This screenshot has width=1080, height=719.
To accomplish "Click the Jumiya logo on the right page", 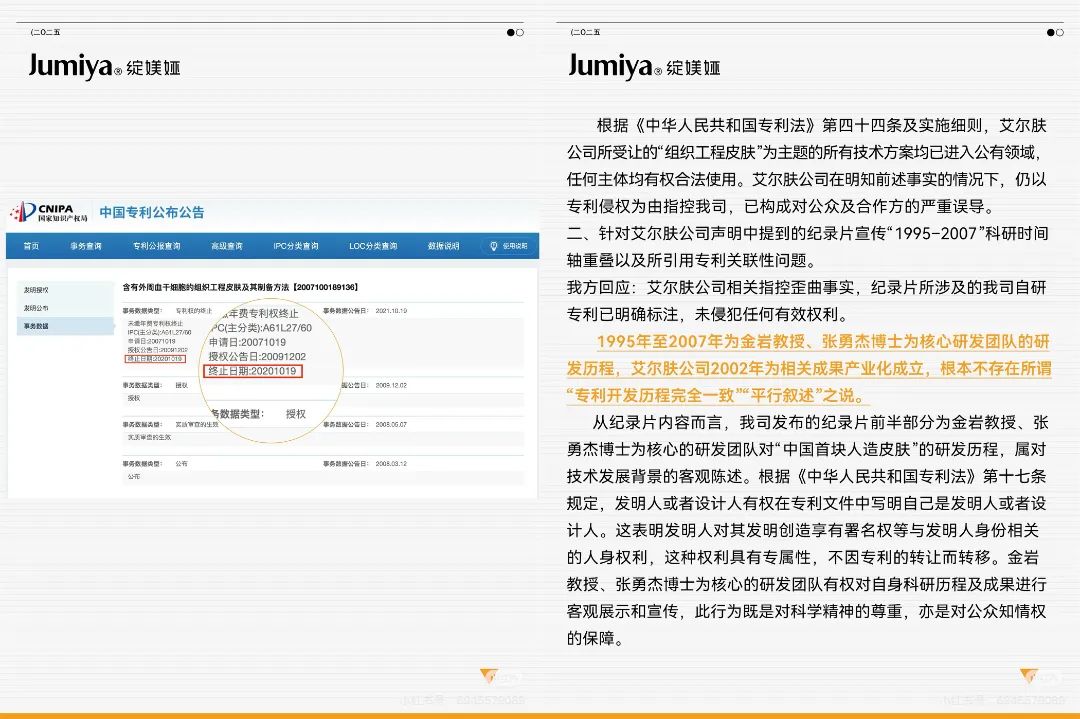I will 644,66.
